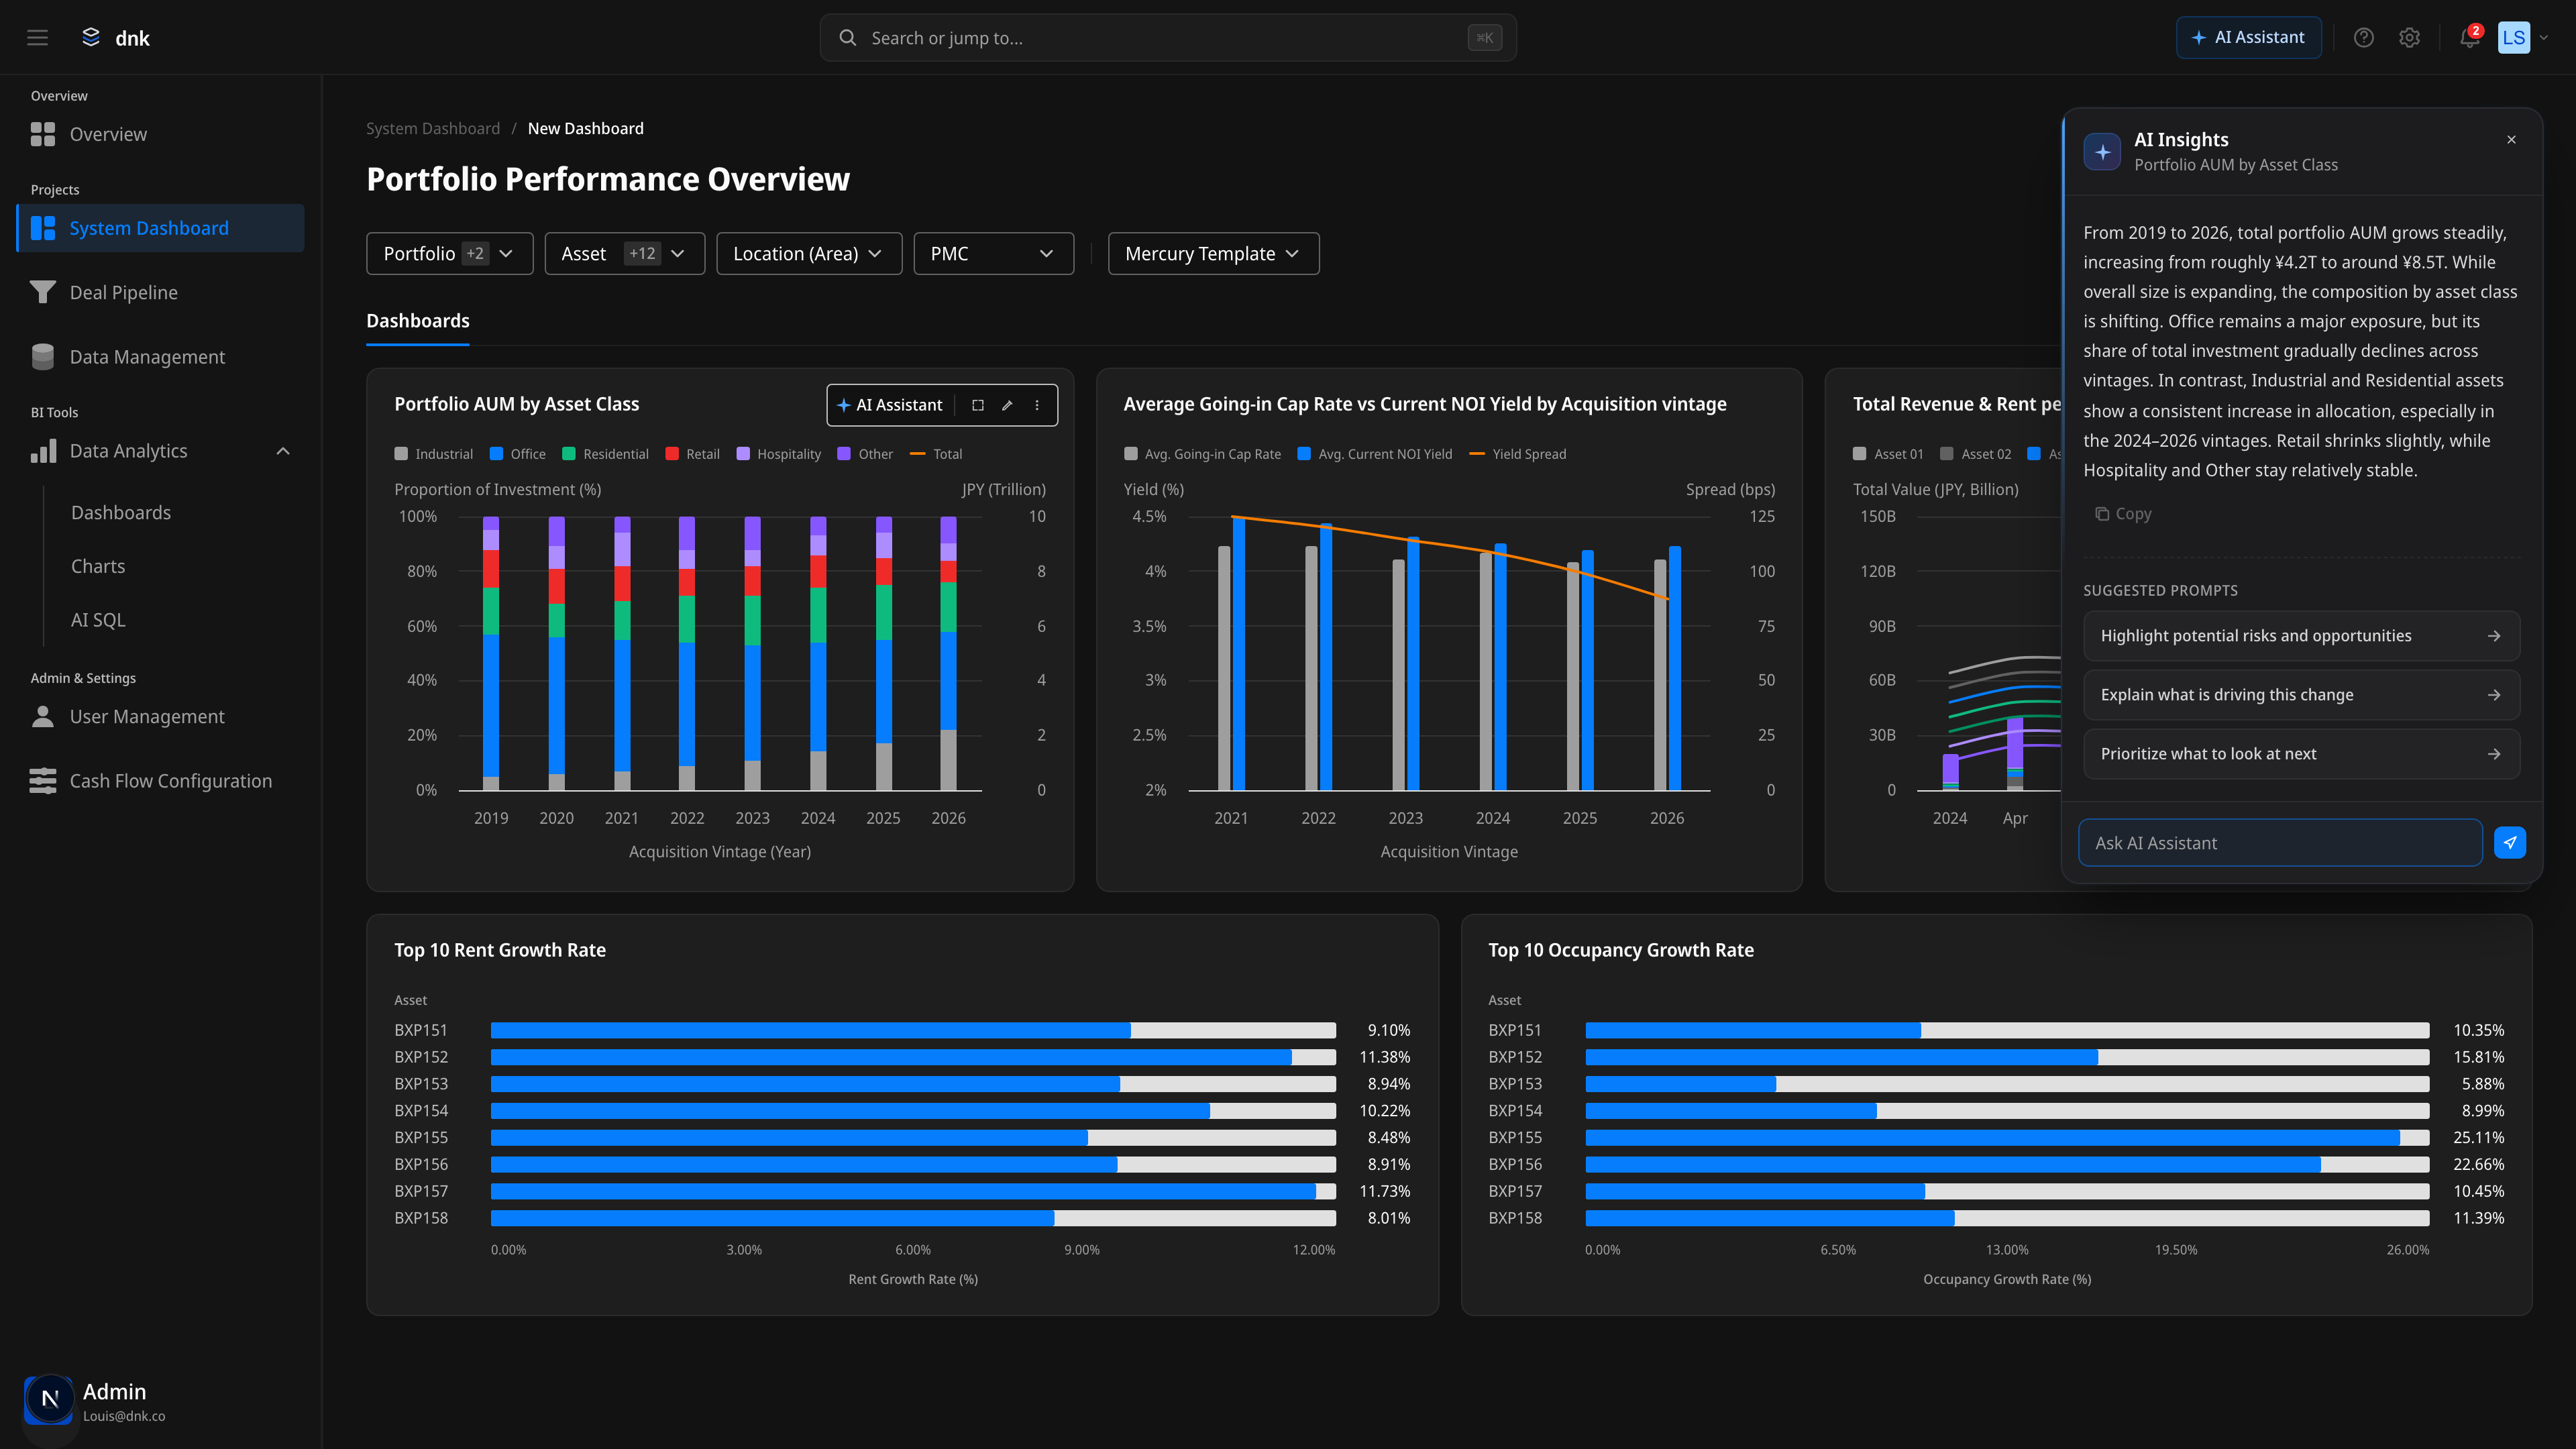The width and height of the screenshot is (2576, 1449).
Task: Open the Portfolio filter dropdown
Action: (x=449, y=254)
